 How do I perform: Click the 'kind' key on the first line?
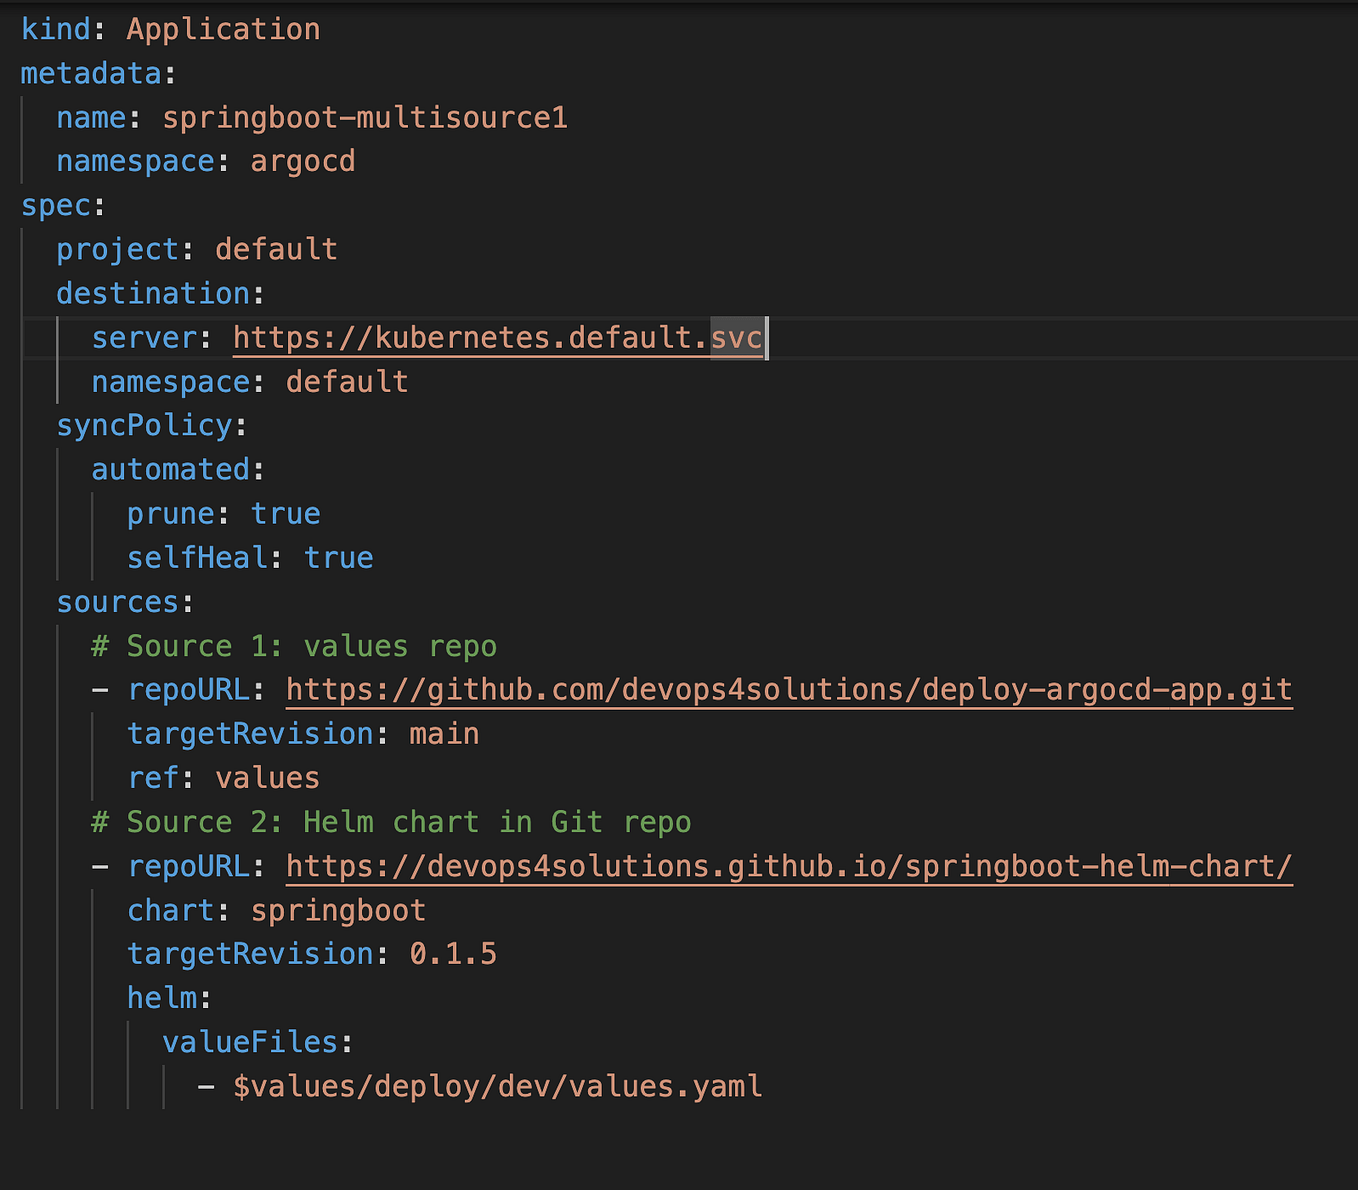(x=56, y=30)
